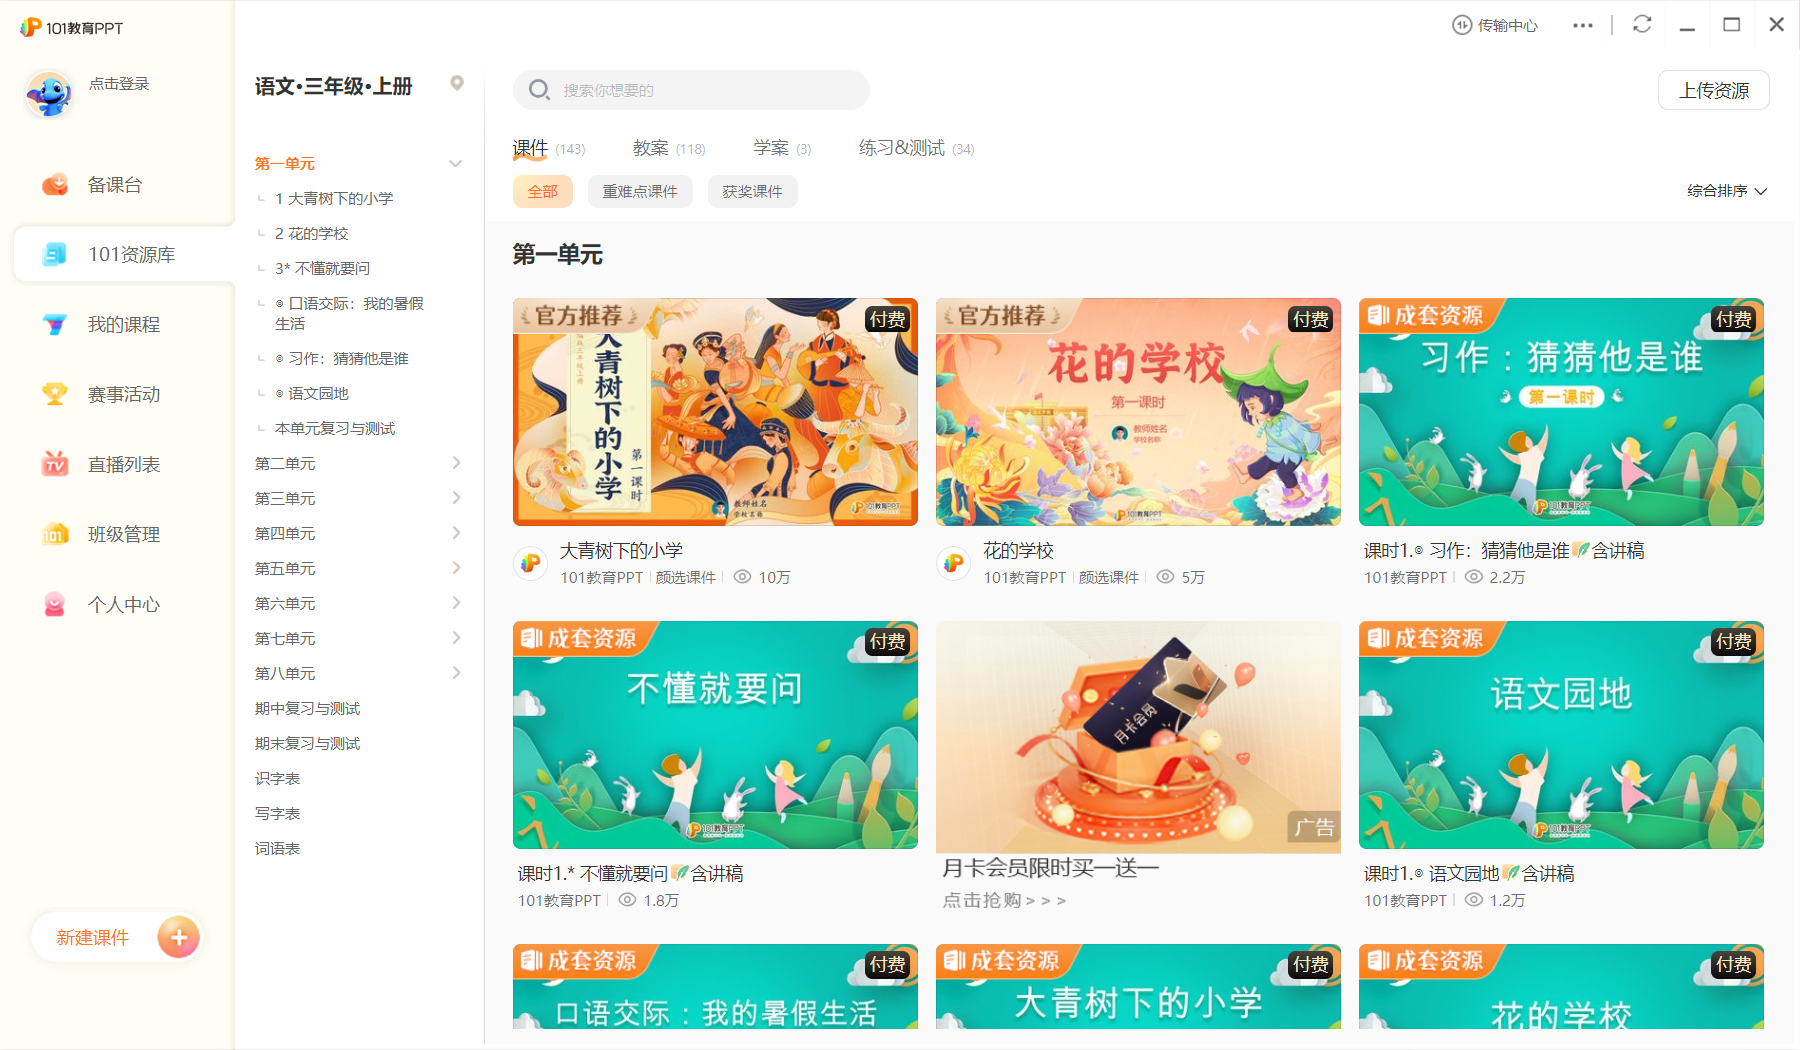
Task: Click 点击抢购 link in the ad
Action: click(1004, 900)
